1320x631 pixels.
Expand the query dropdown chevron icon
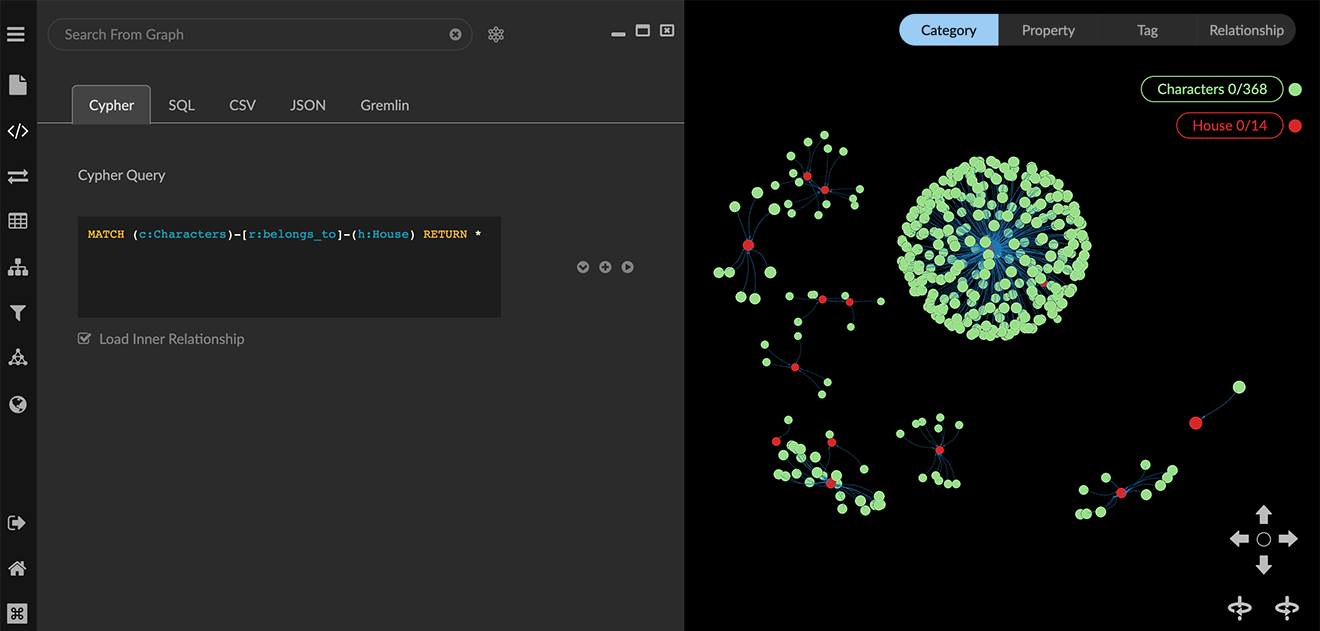583,267
